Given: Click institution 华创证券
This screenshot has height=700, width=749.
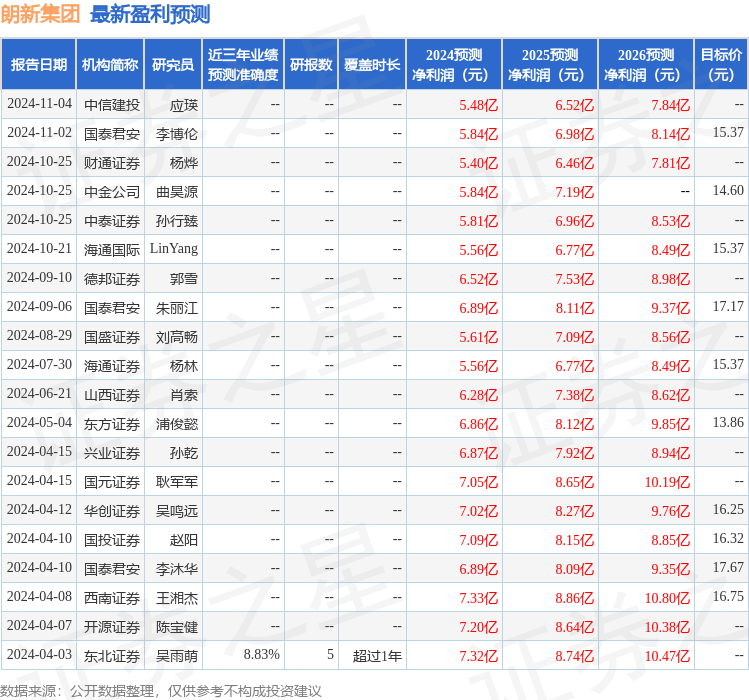Looking at the screenshot, I should click(x=112, y=511).
